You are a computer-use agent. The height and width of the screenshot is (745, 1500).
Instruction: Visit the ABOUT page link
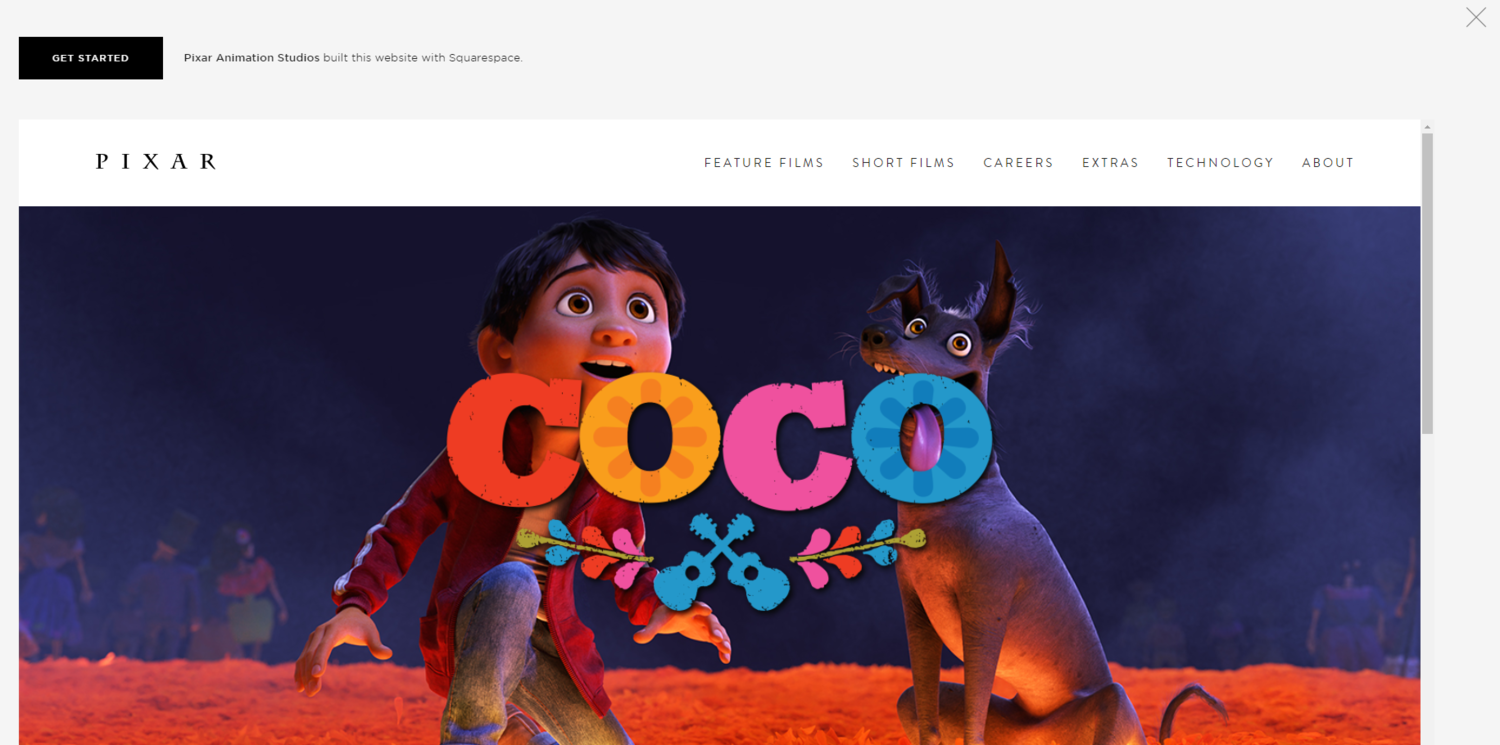coord(1328,163)
